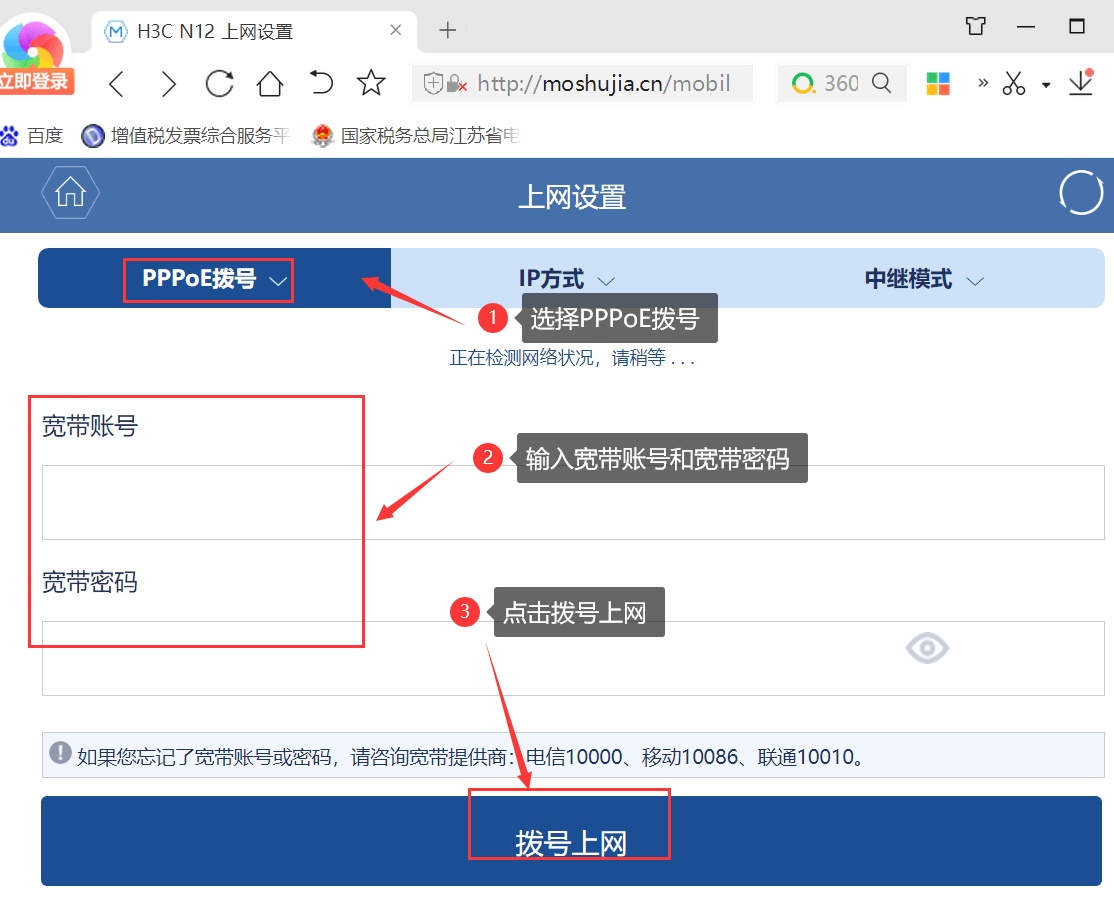Click the undo/restore closed tab arrow icon
Viewport: 1114px width, 902px height.
[x=321, y=83]
